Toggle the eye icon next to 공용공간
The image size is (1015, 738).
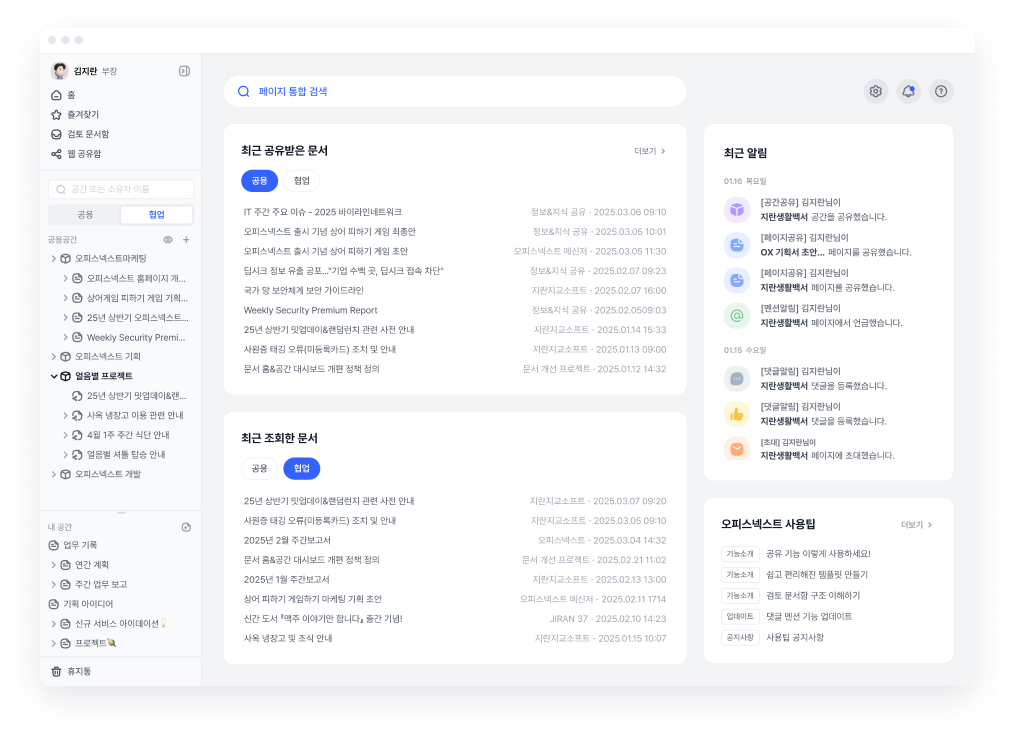tap(166, 240)
